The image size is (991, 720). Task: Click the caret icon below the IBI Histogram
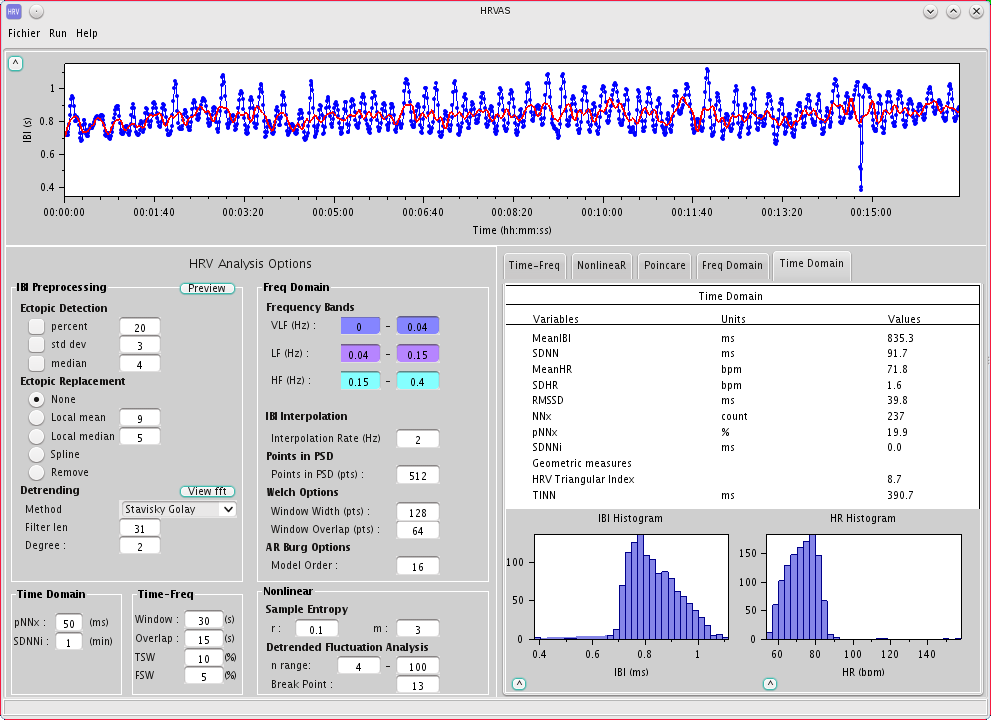click(519, 684)
